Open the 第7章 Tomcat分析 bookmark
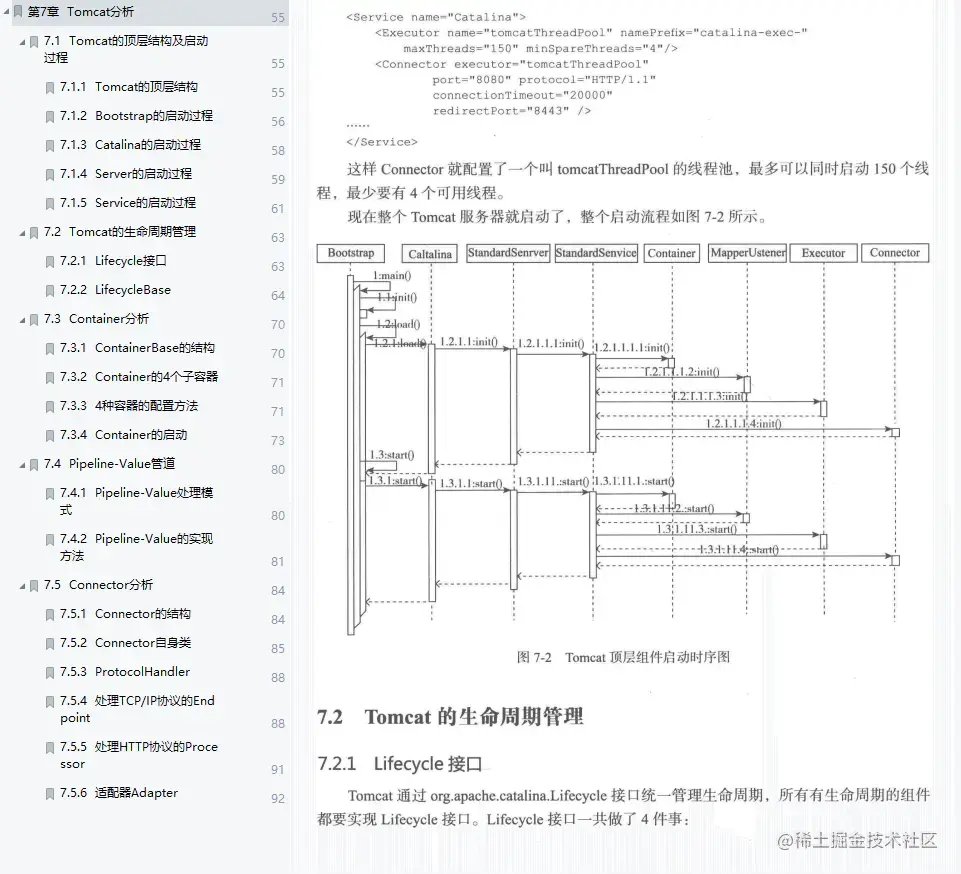The width and height of the screenshot is (961, 874). (81, 12)
